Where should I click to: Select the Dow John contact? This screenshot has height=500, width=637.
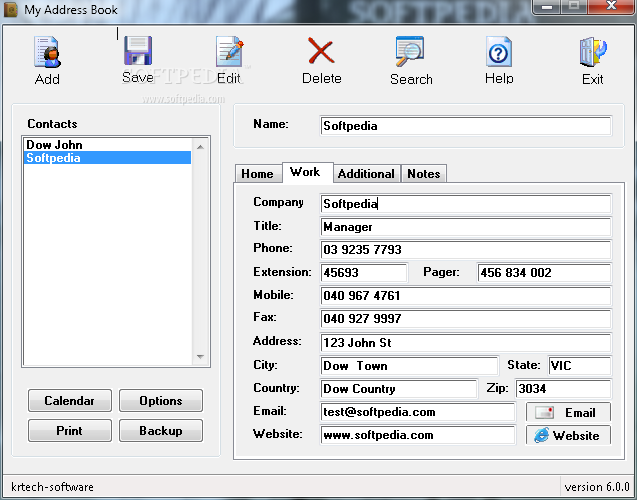coord(107,145)
